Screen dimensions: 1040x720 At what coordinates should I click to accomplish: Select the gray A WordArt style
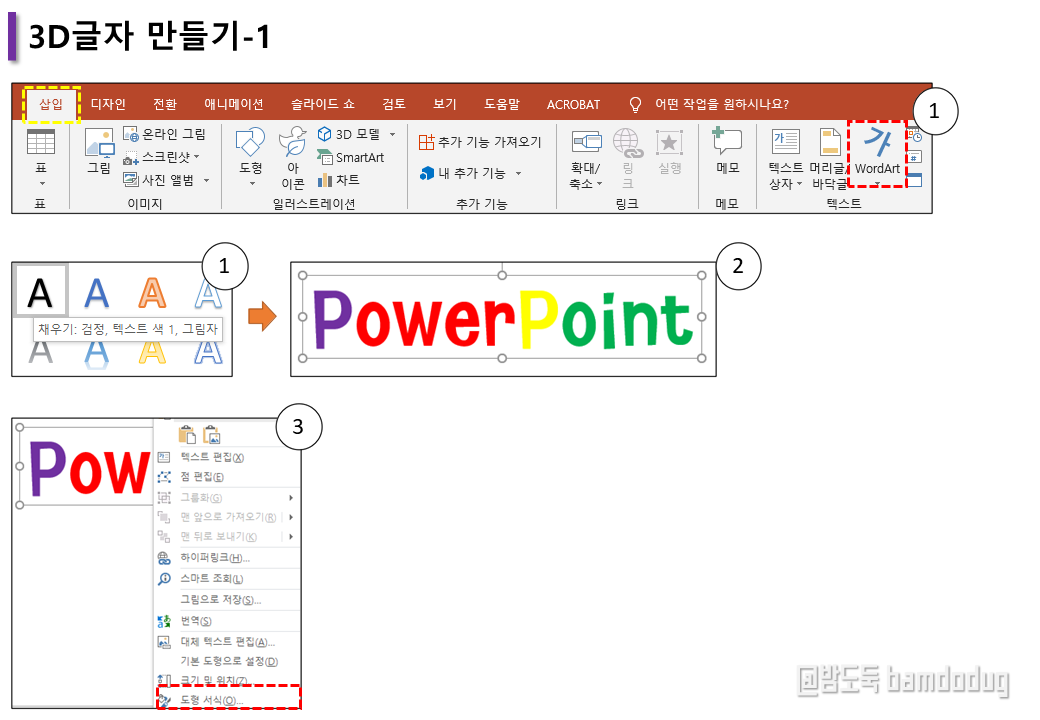40,351
